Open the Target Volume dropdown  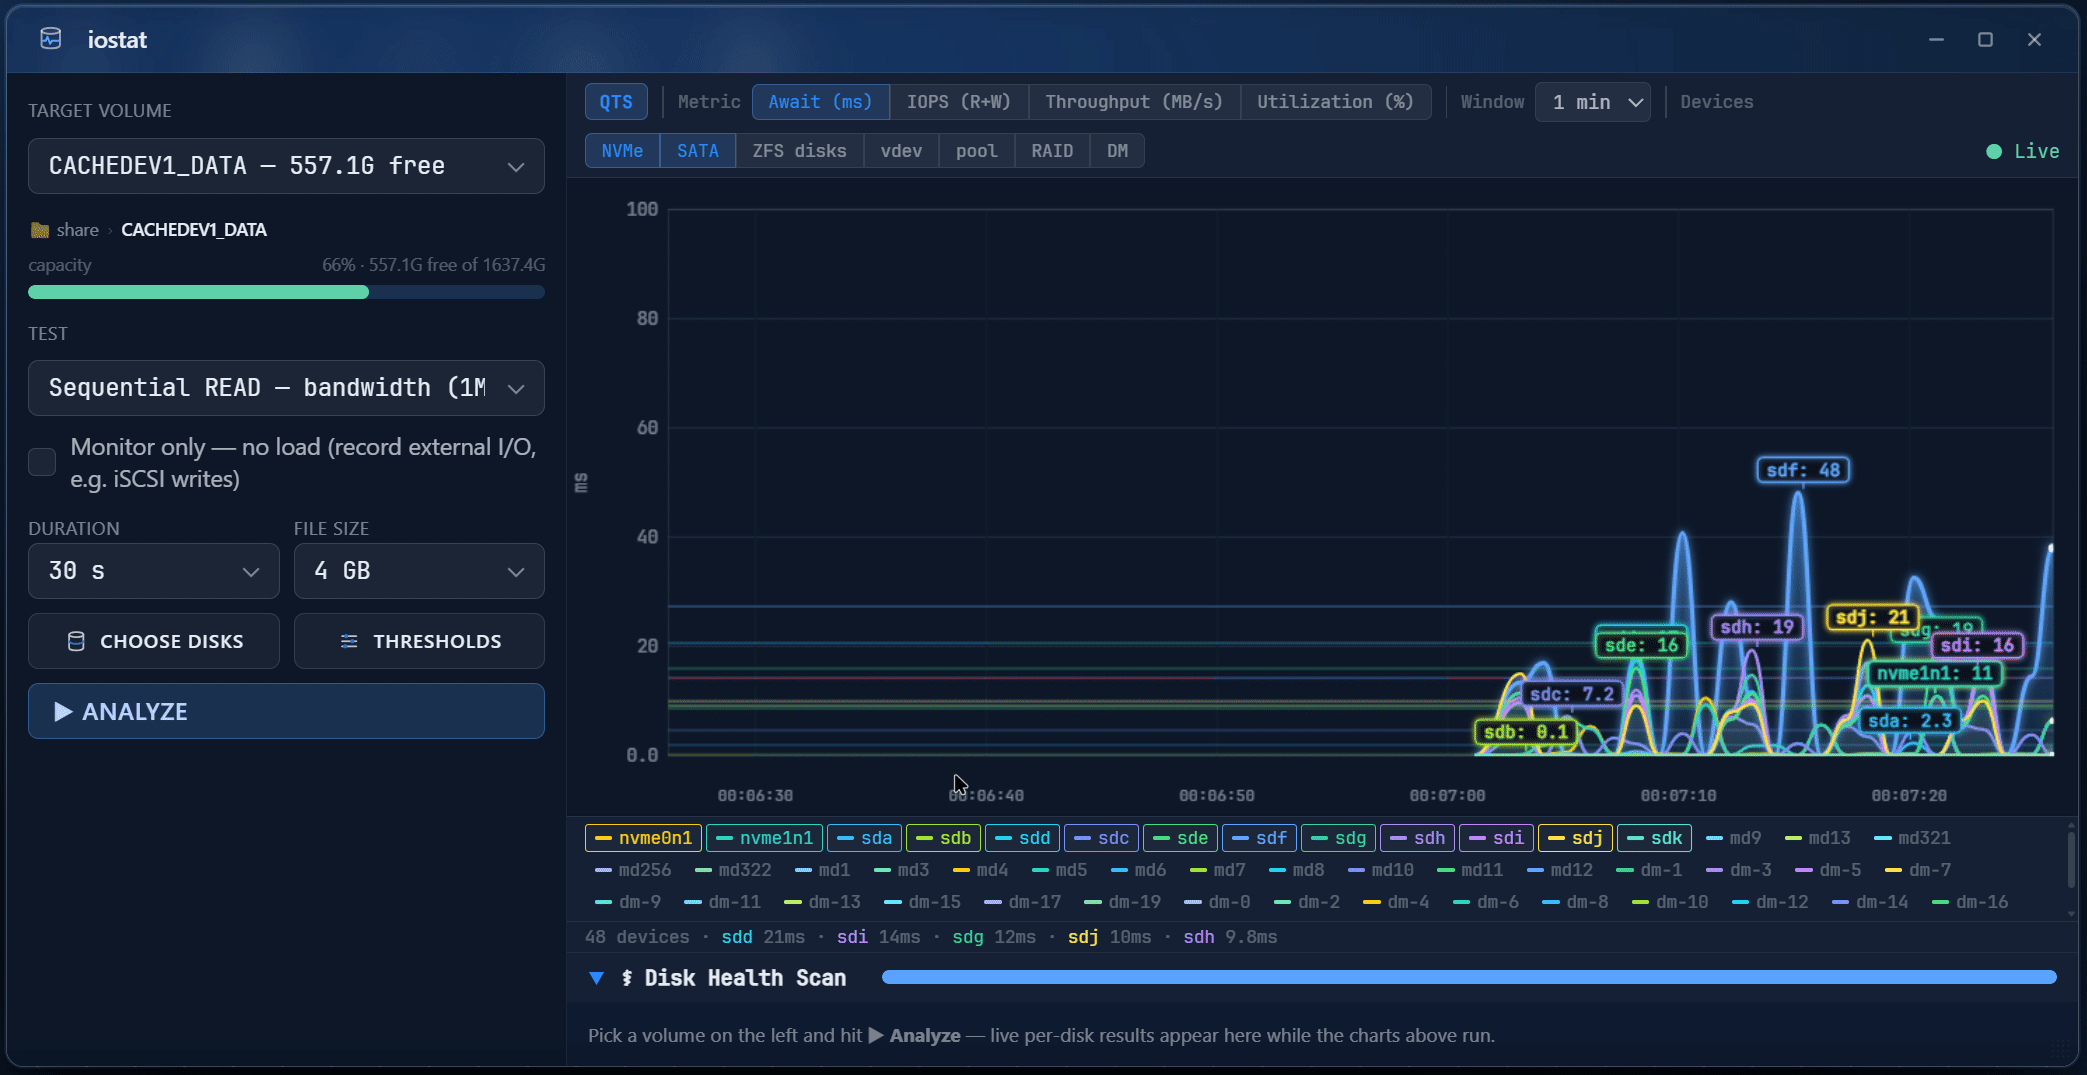click(x=286, y=166)
